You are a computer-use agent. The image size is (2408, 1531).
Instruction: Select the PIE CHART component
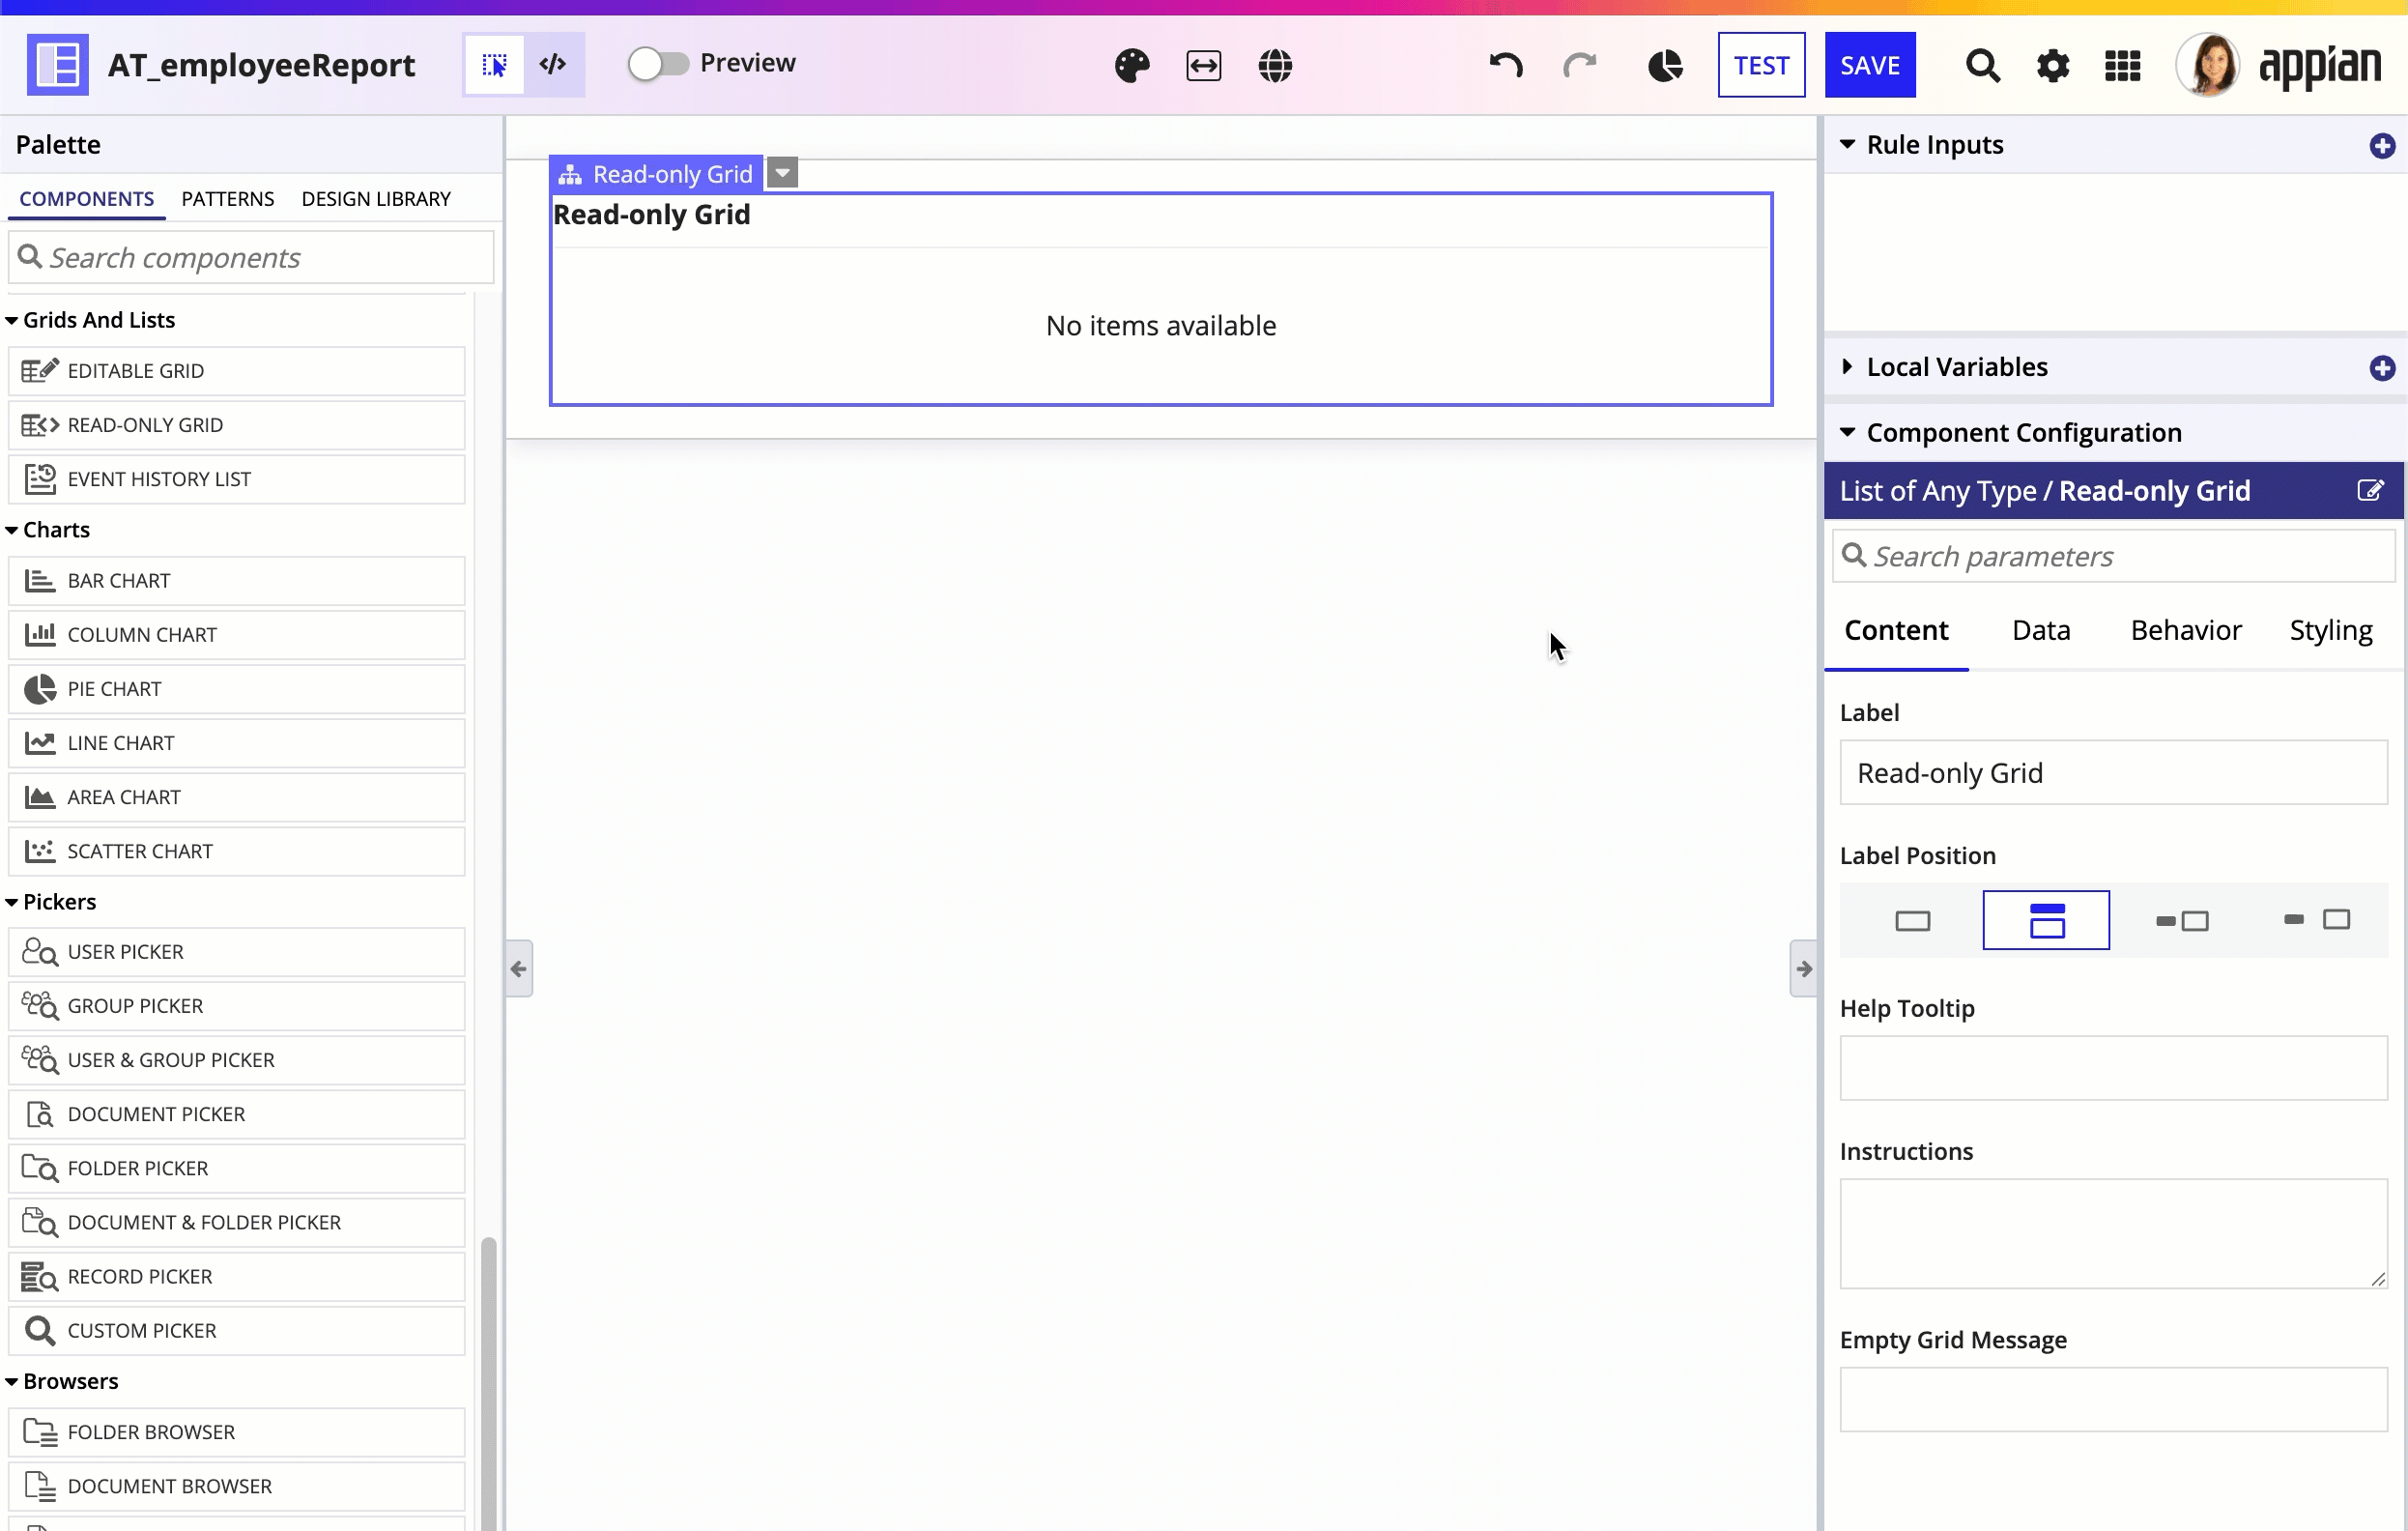pos(236,689)
